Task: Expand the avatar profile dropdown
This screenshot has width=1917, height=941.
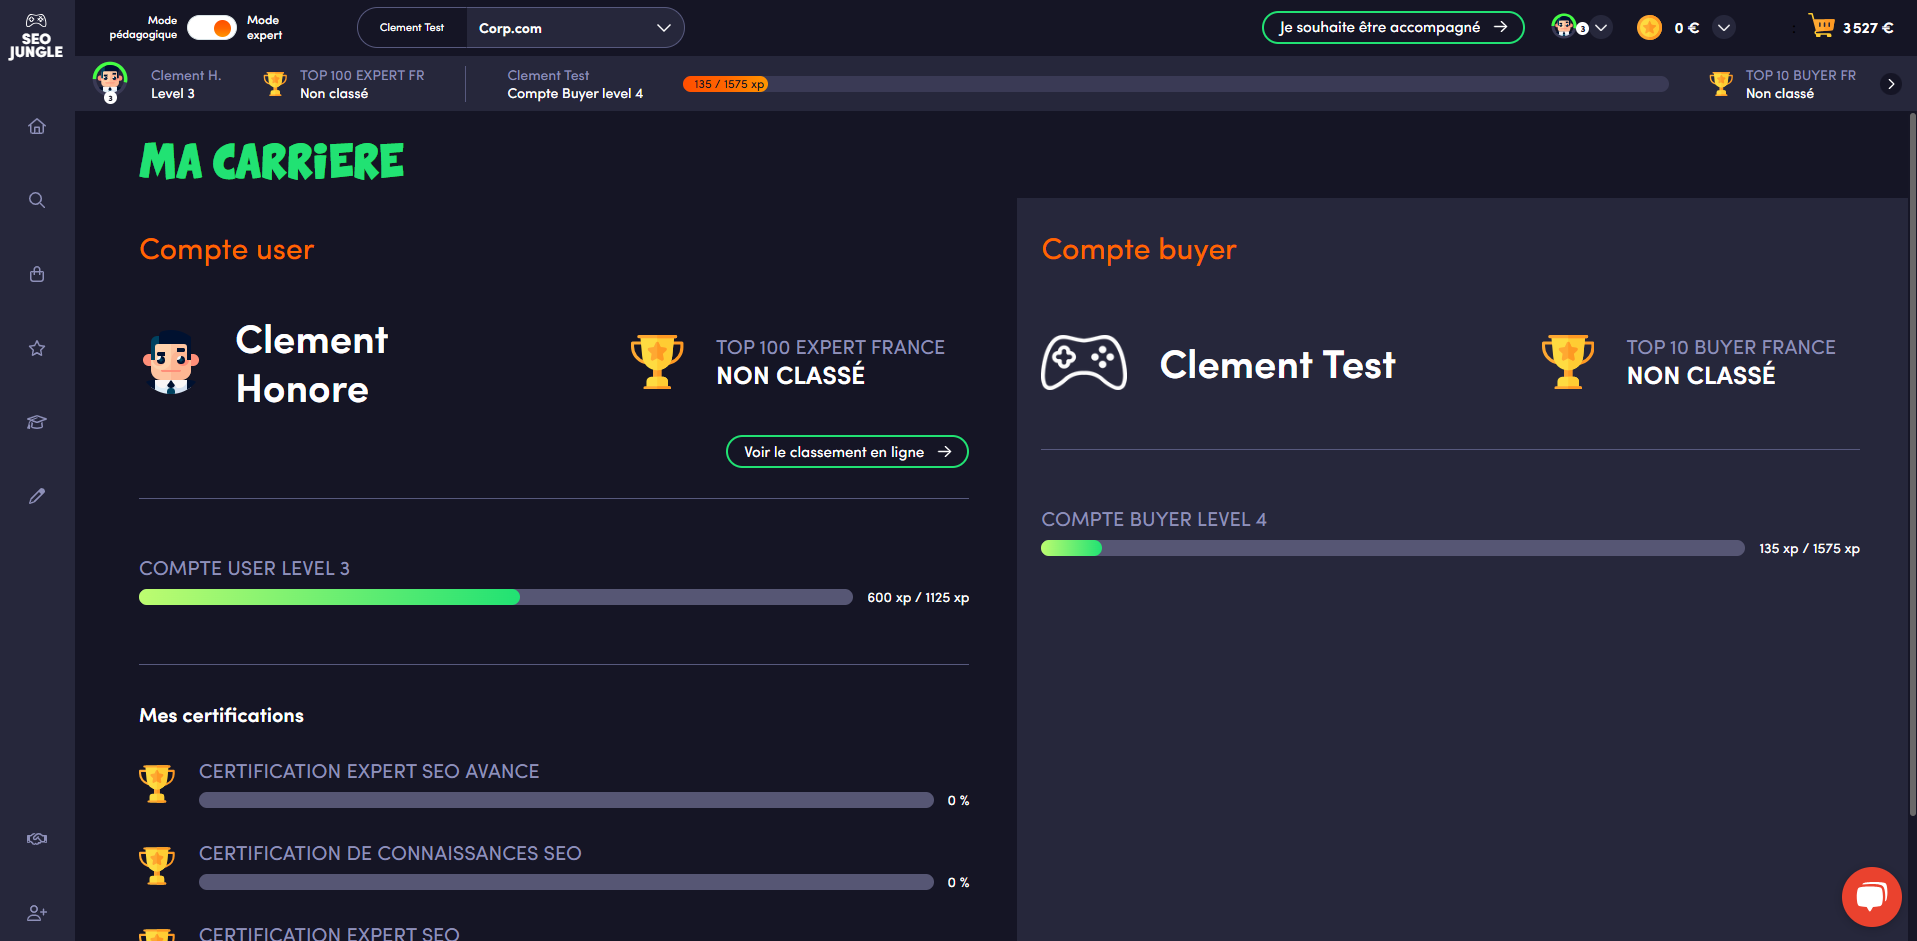Action: tap(1579, 28)
